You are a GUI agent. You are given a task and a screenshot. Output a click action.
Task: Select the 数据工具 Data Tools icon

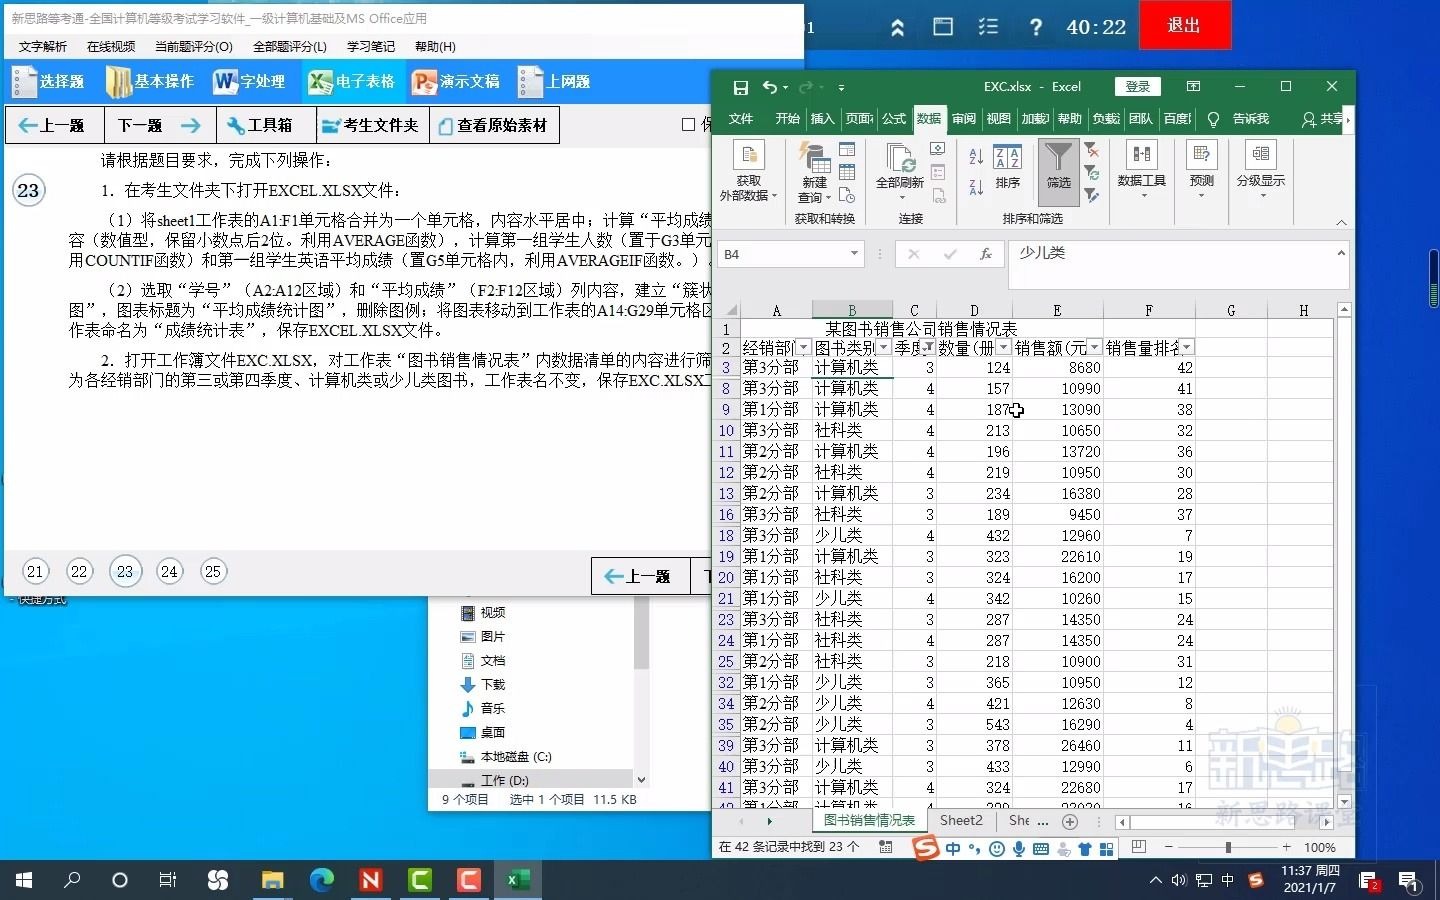click(x=1141, y=165)
